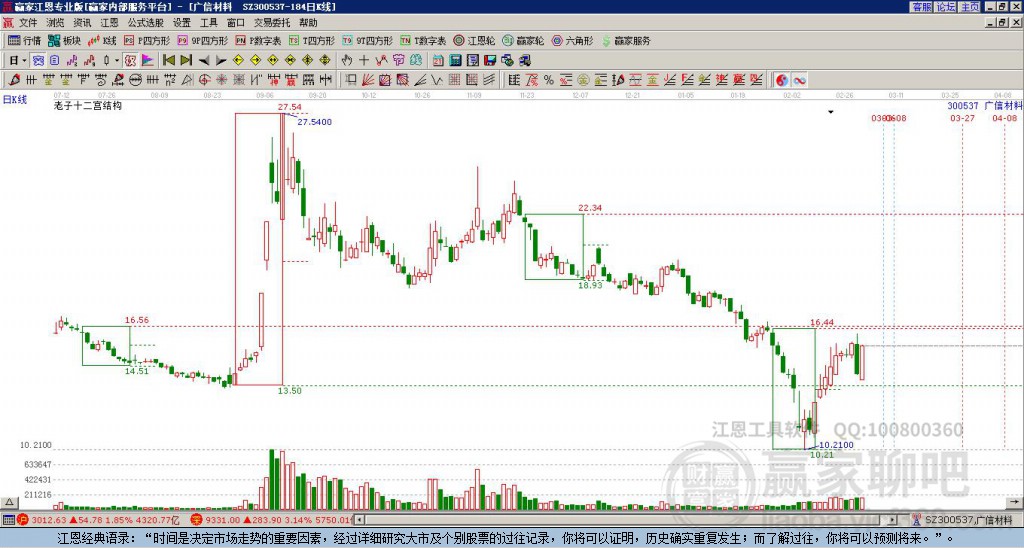The height and width of the screenshot is (548, 1024).
Task: Open the P四方形 tool
Action: (147, 40)
